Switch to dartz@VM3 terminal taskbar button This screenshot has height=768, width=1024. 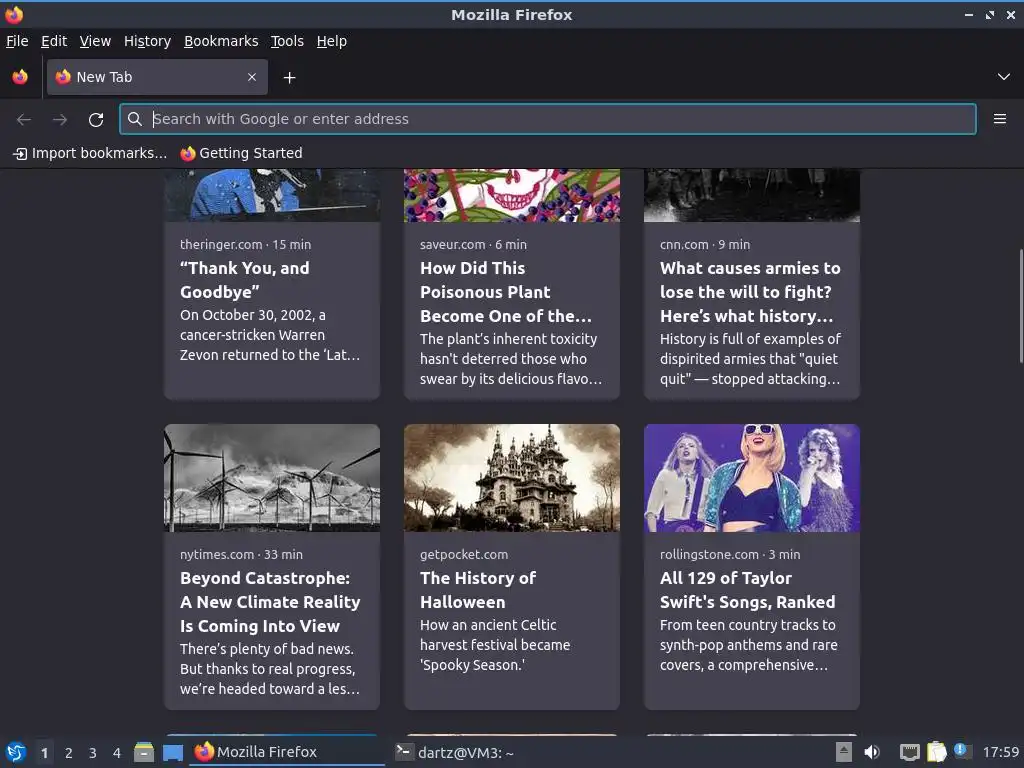pyautogui.click(x=455, y=752)
